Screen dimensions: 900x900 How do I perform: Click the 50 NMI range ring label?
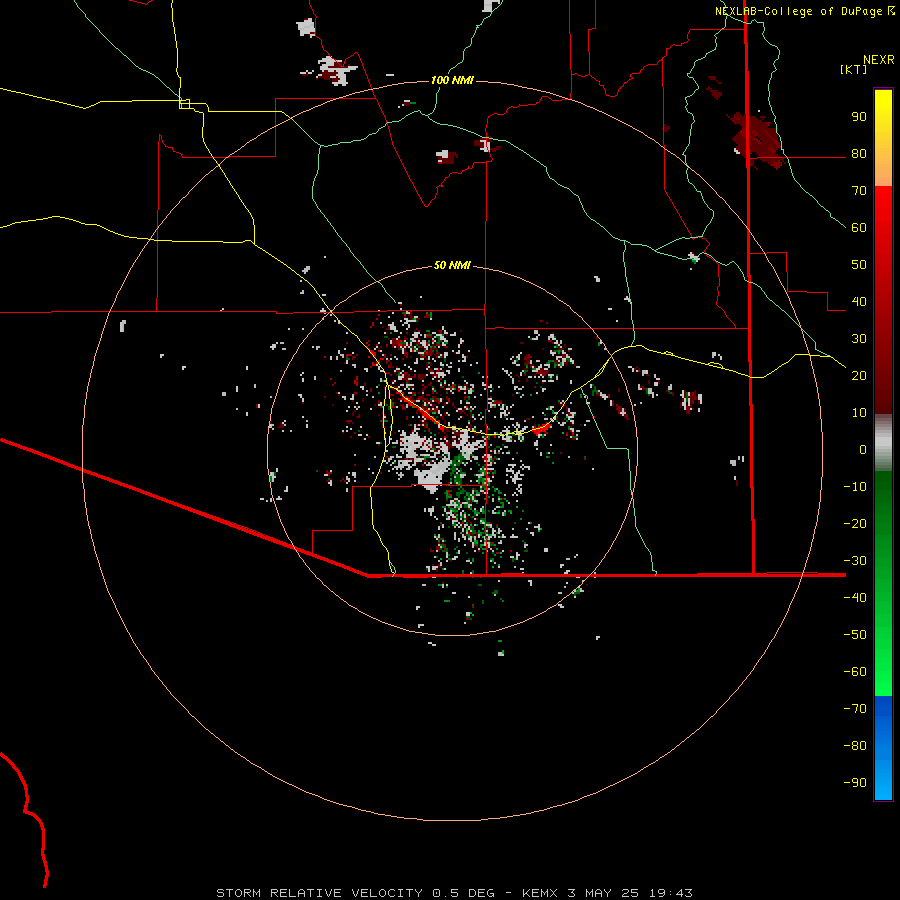tap(452, 265)
